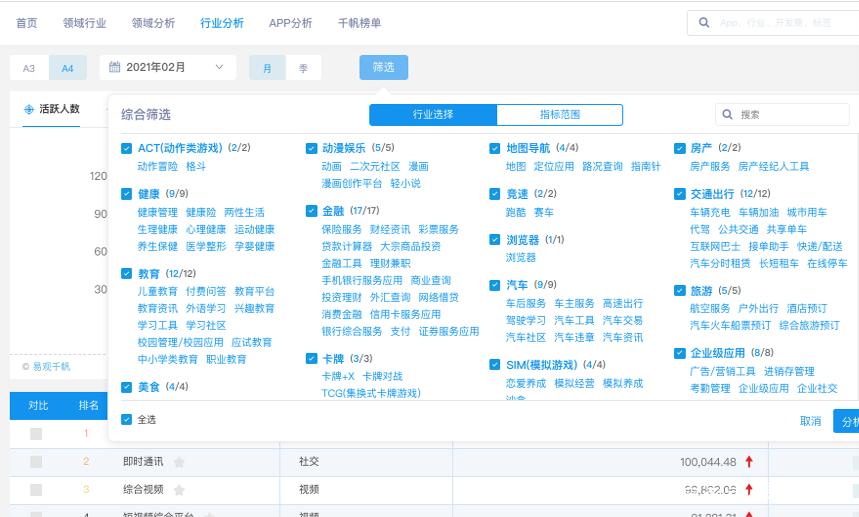Viewport: 859px width, 517px height.
Task: Select the 二次元社区 subcategory
Action: (375, 166)
